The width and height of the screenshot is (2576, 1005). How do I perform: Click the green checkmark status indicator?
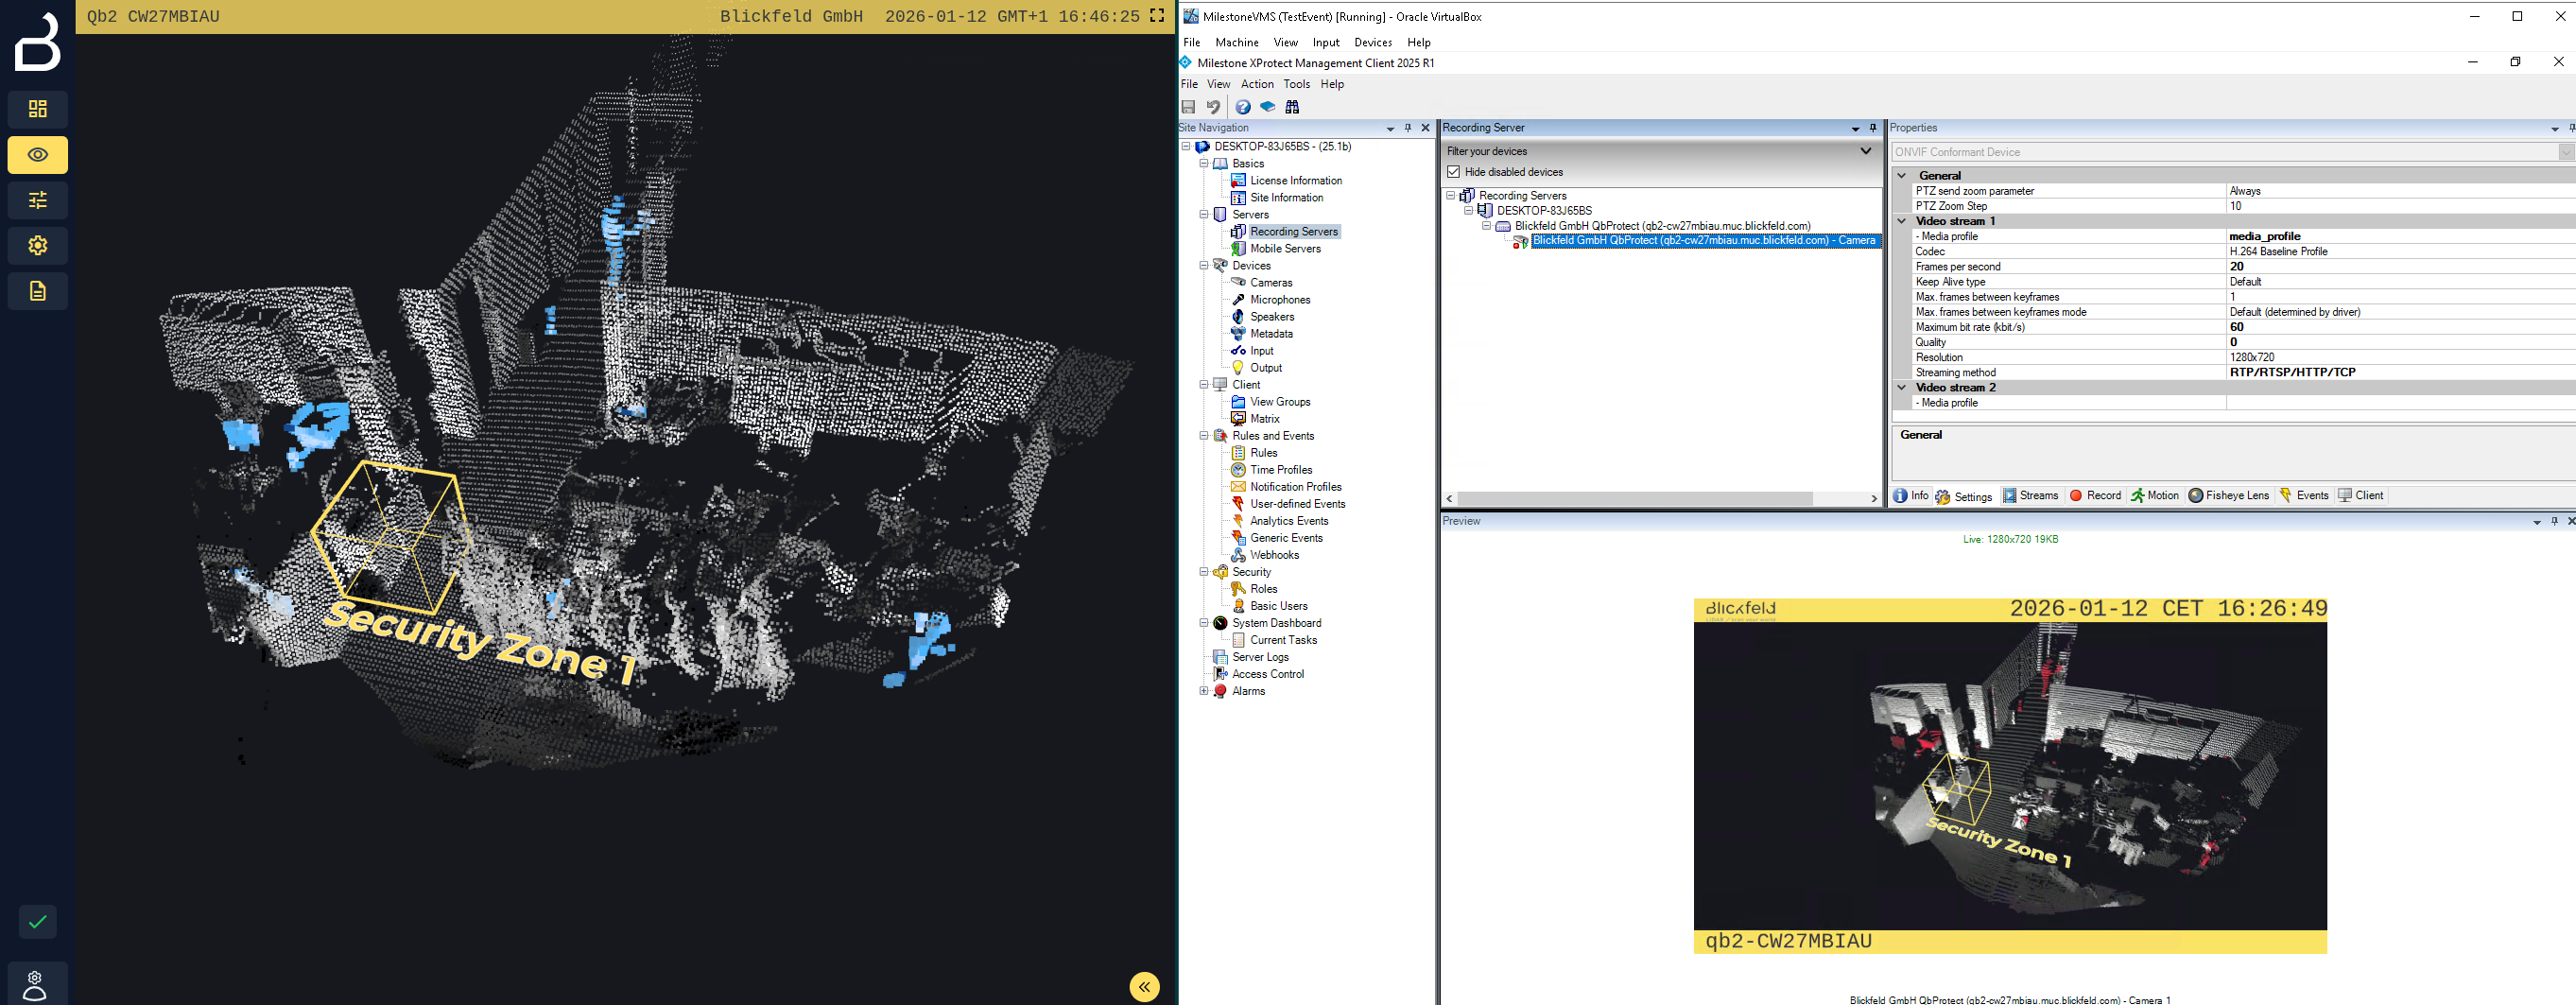pyautogui.click(x=38, y=921)
